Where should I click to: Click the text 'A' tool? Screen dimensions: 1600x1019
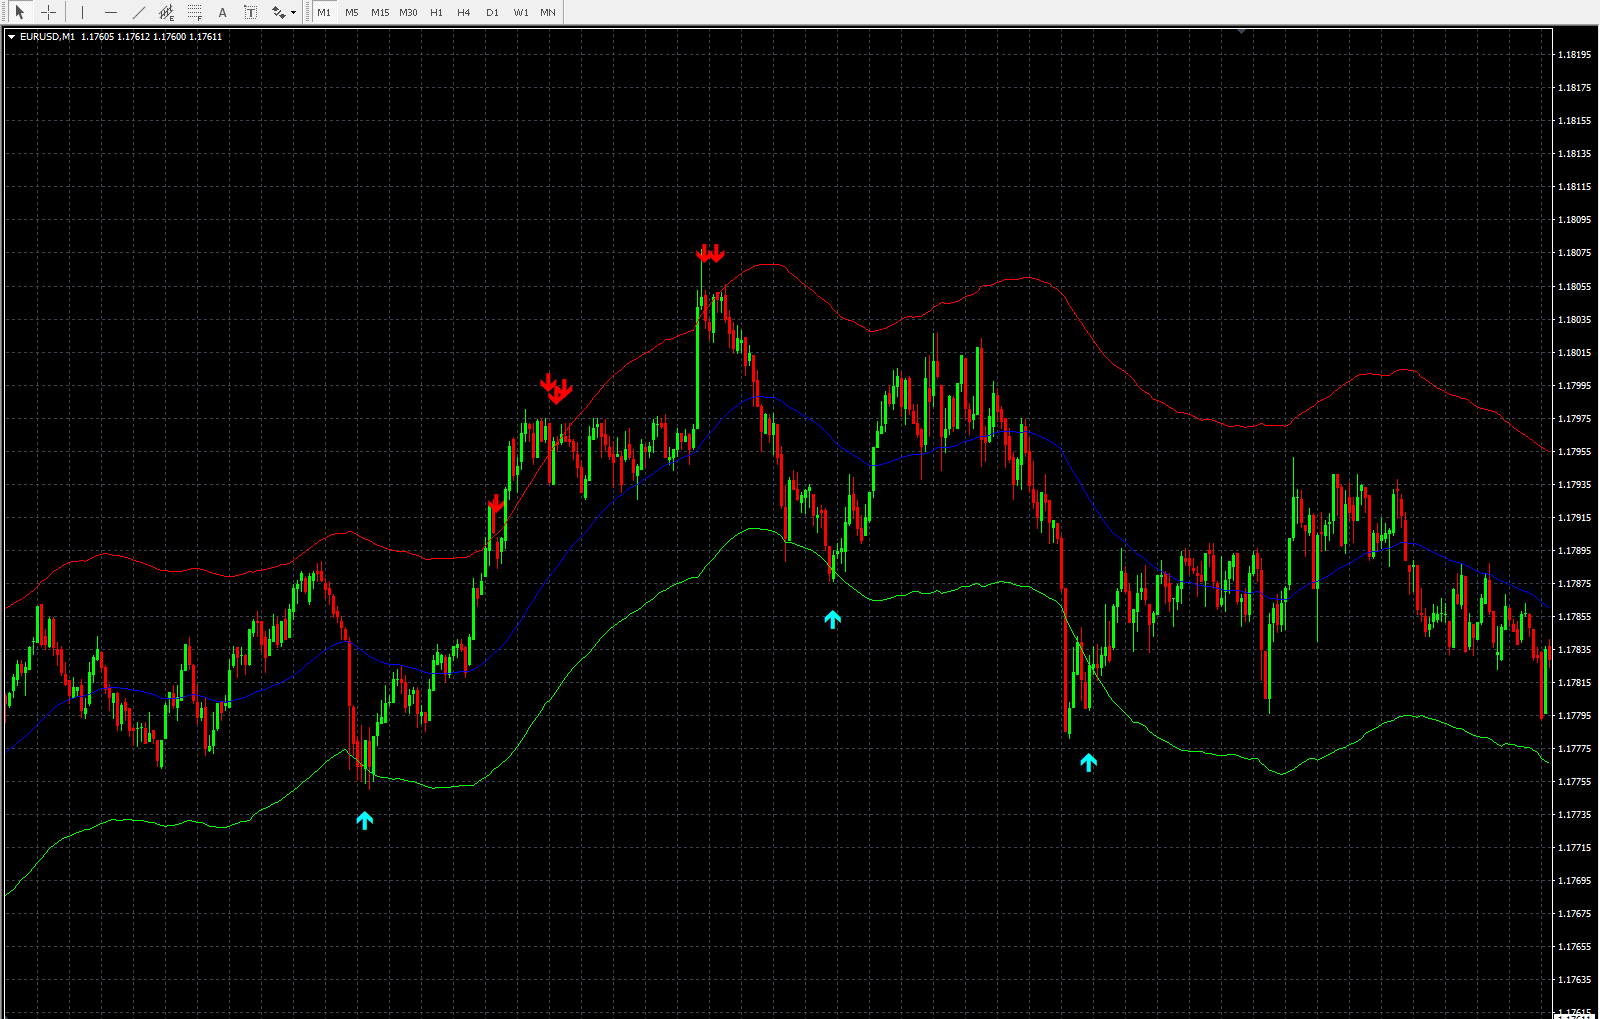click(222, 12)
